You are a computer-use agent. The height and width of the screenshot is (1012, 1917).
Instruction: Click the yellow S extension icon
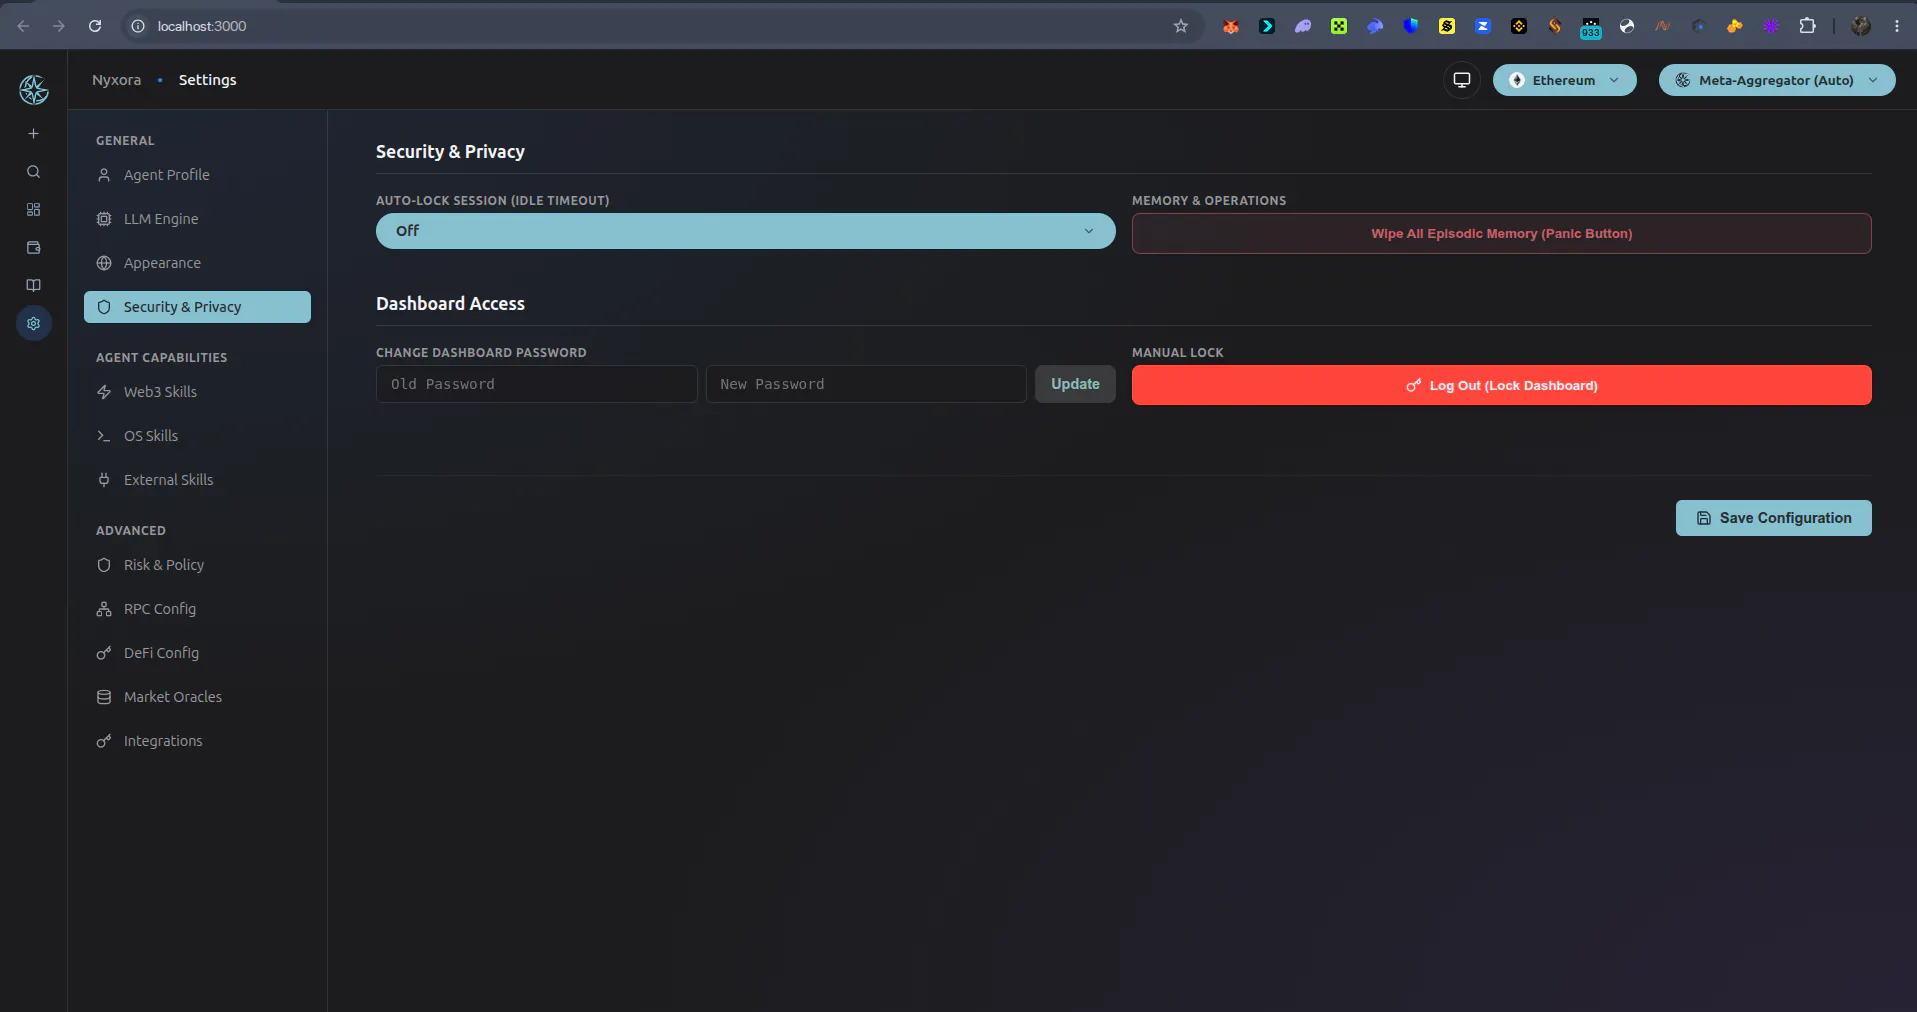(x=1447, y=26)
